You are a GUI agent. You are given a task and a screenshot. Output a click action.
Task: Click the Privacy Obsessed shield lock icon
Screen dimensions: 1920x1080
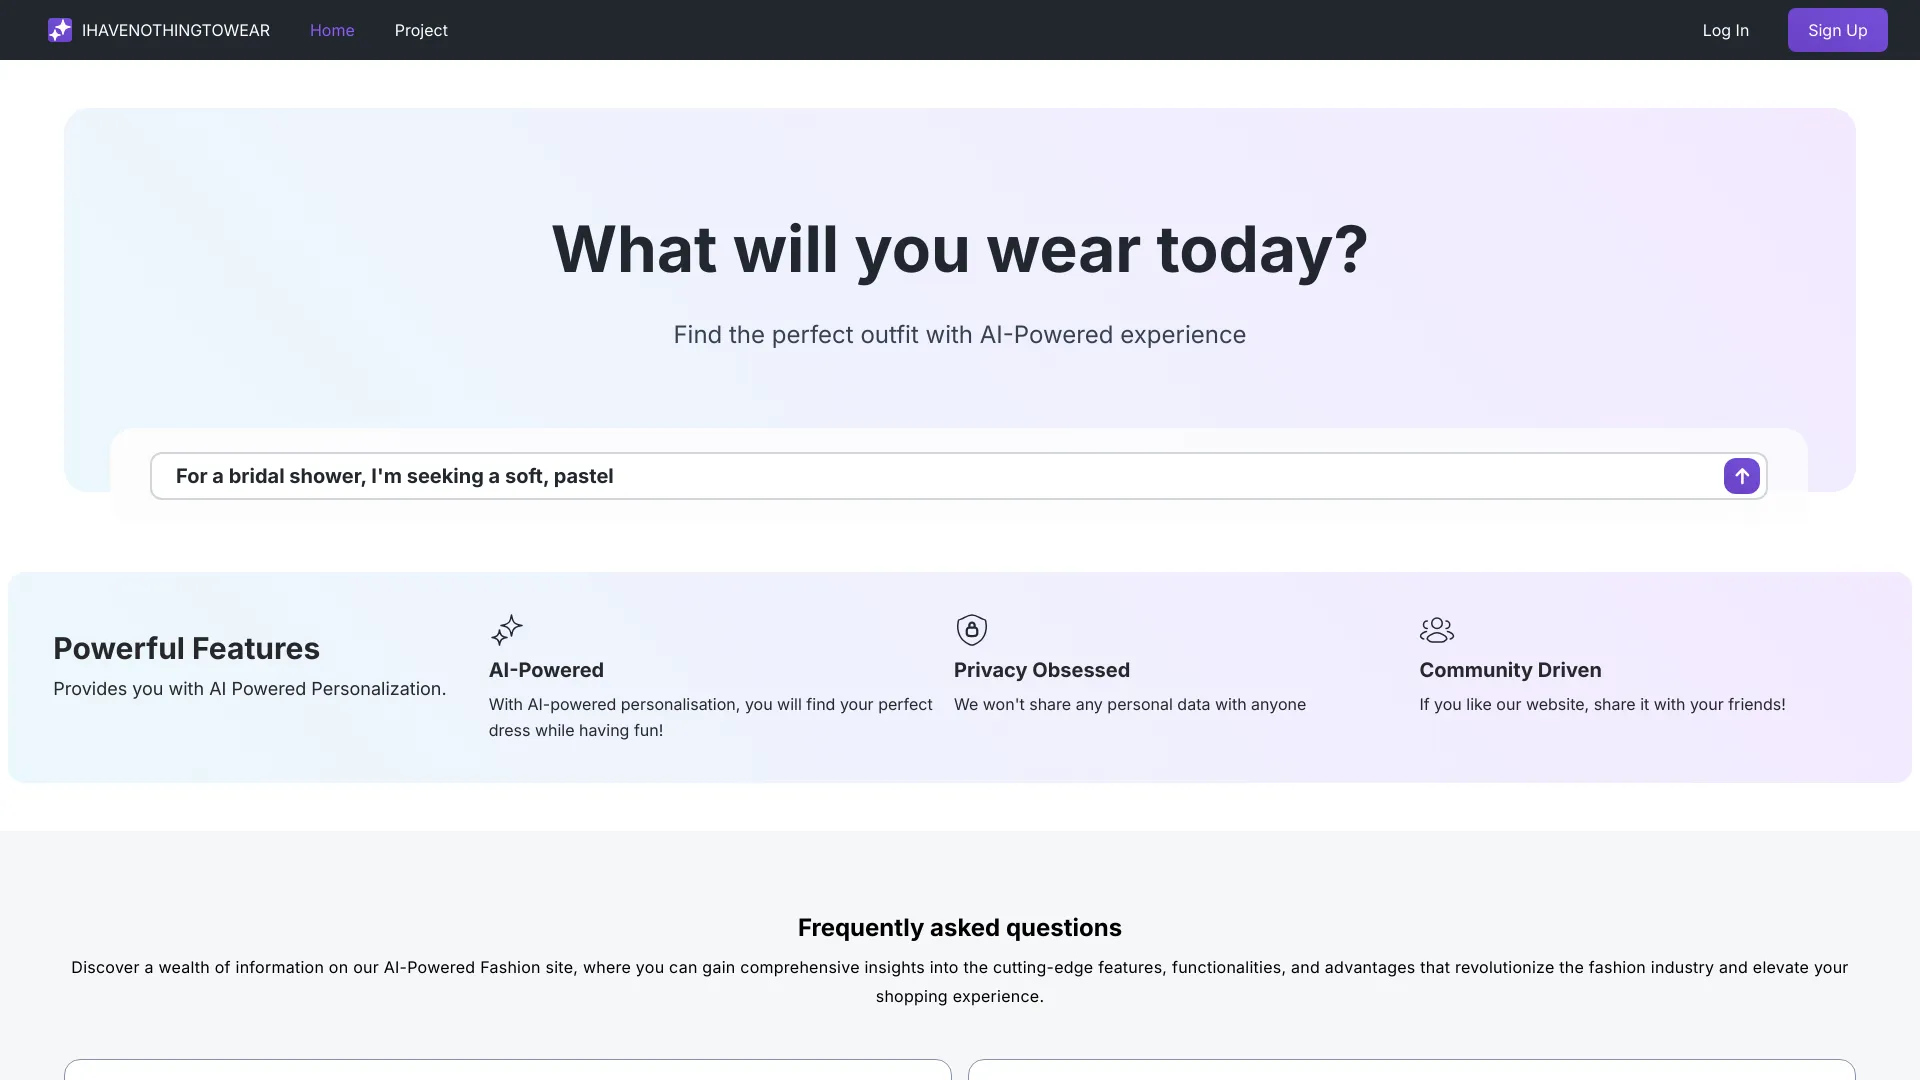point(971,630)
